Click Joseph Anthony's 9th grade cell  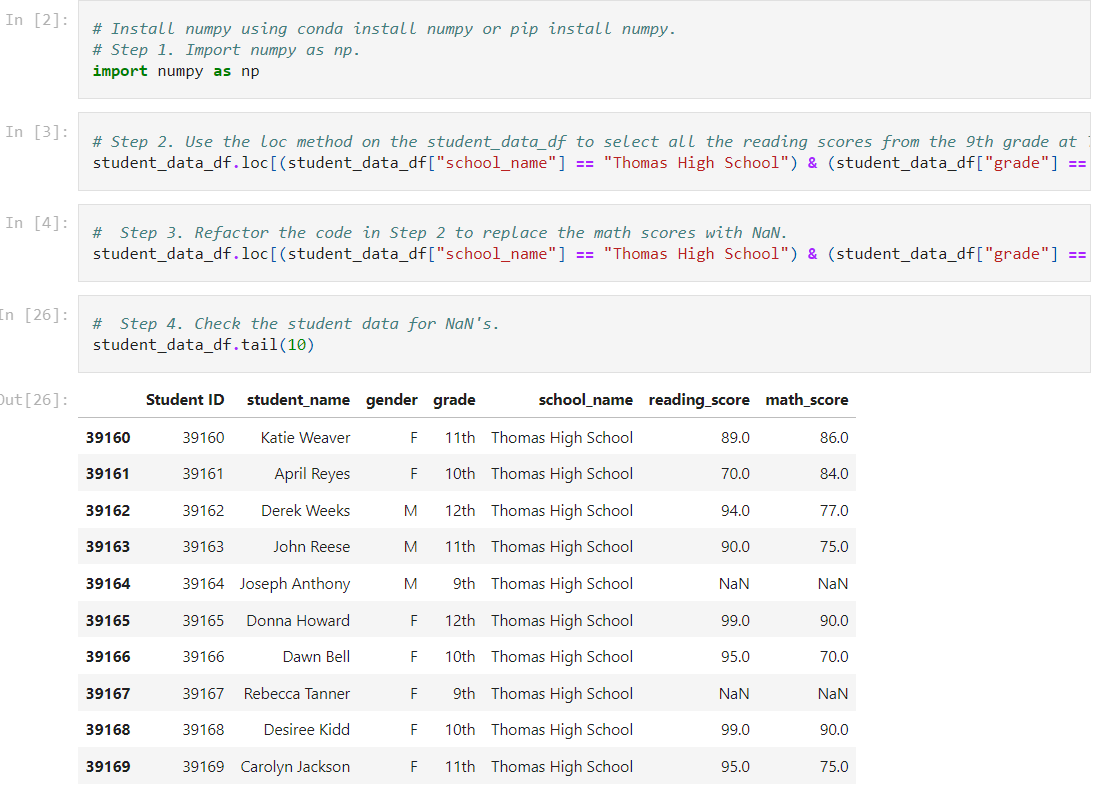464,584
